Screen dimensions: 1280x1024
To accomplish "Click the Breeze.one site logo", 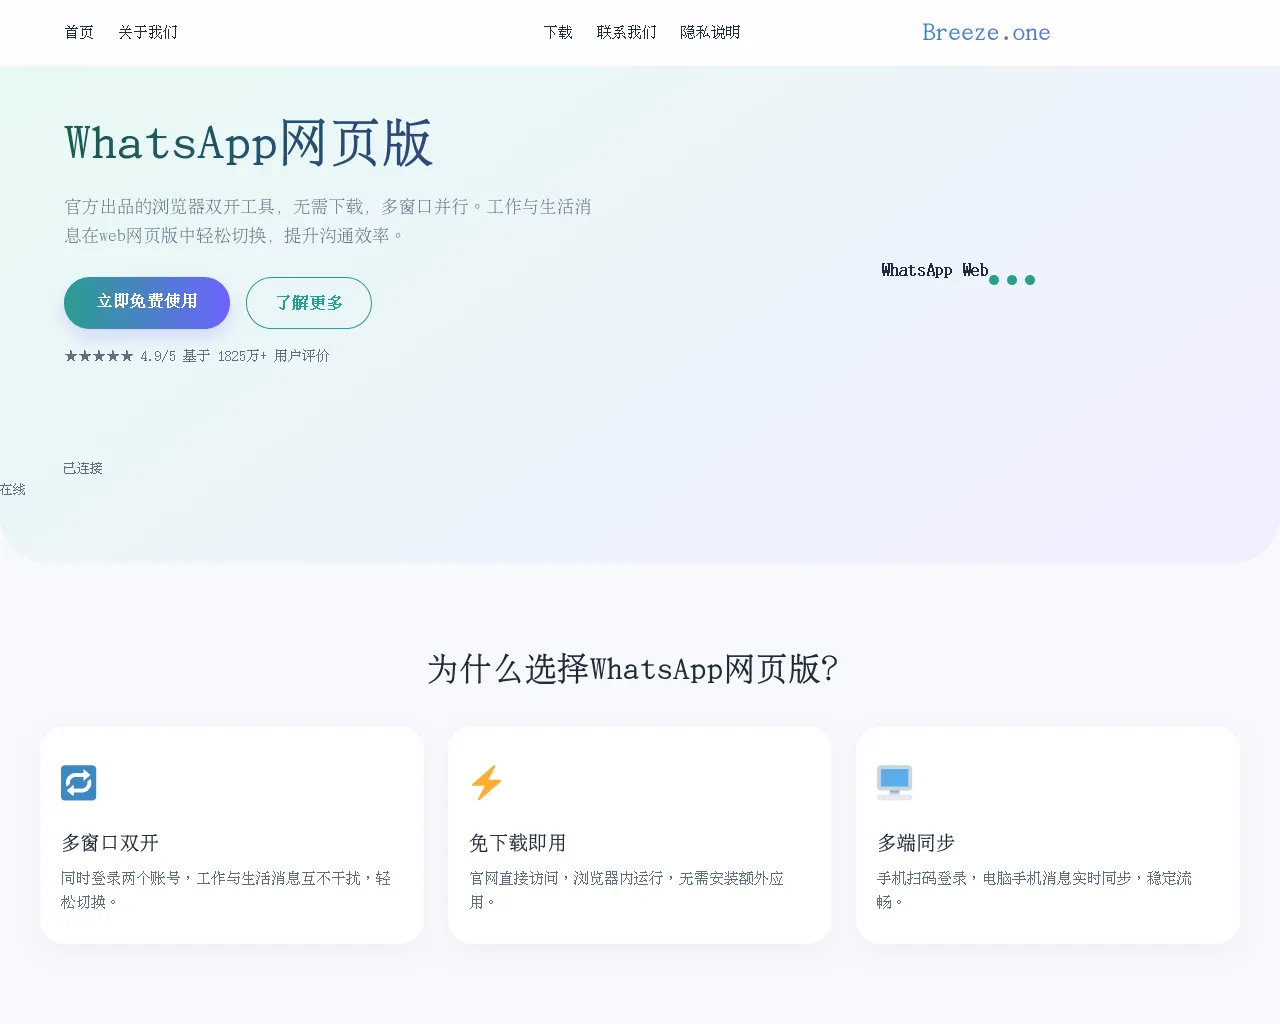I will pos(986,32).
